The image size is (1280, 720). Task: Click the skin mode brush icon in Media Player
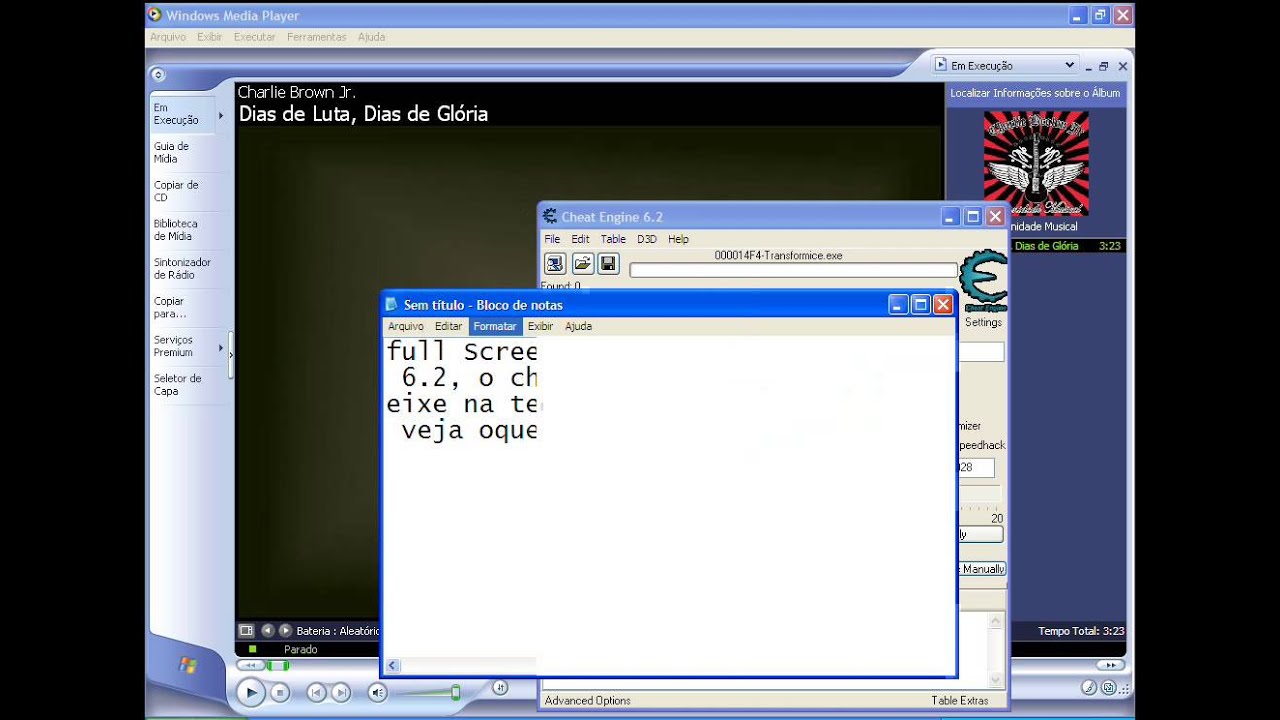tap(1090, 687)
